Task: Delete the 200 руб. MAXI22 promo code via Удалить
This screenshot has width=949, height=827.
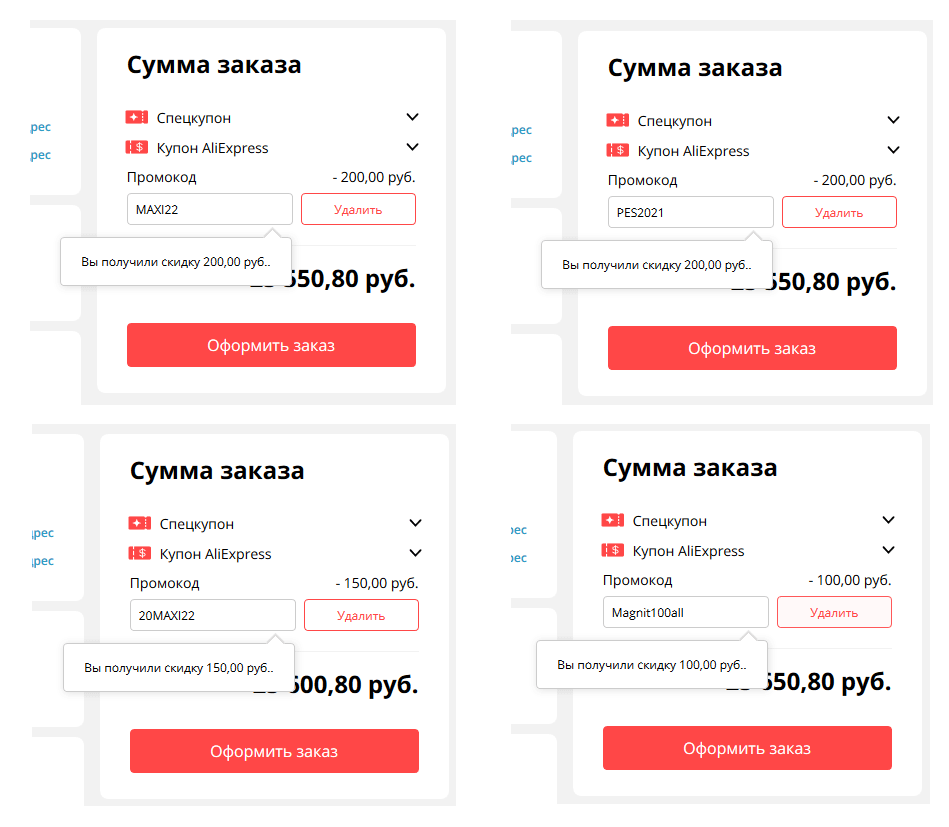Action: pyautogui.click(x=358, y=209)
